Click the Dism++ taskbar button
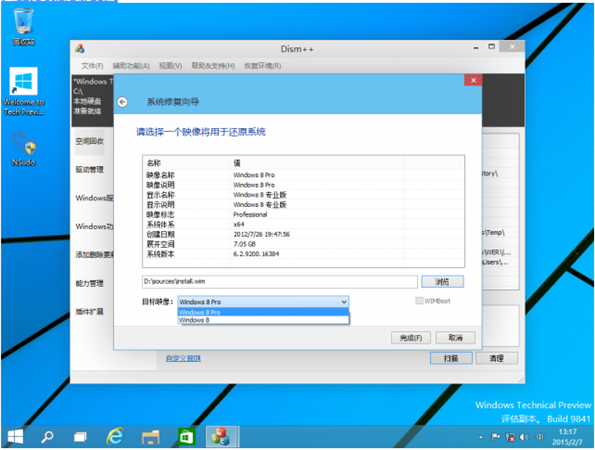Image resolution: width=595 pixels, height=450 pixels. (x=223, y=436)
